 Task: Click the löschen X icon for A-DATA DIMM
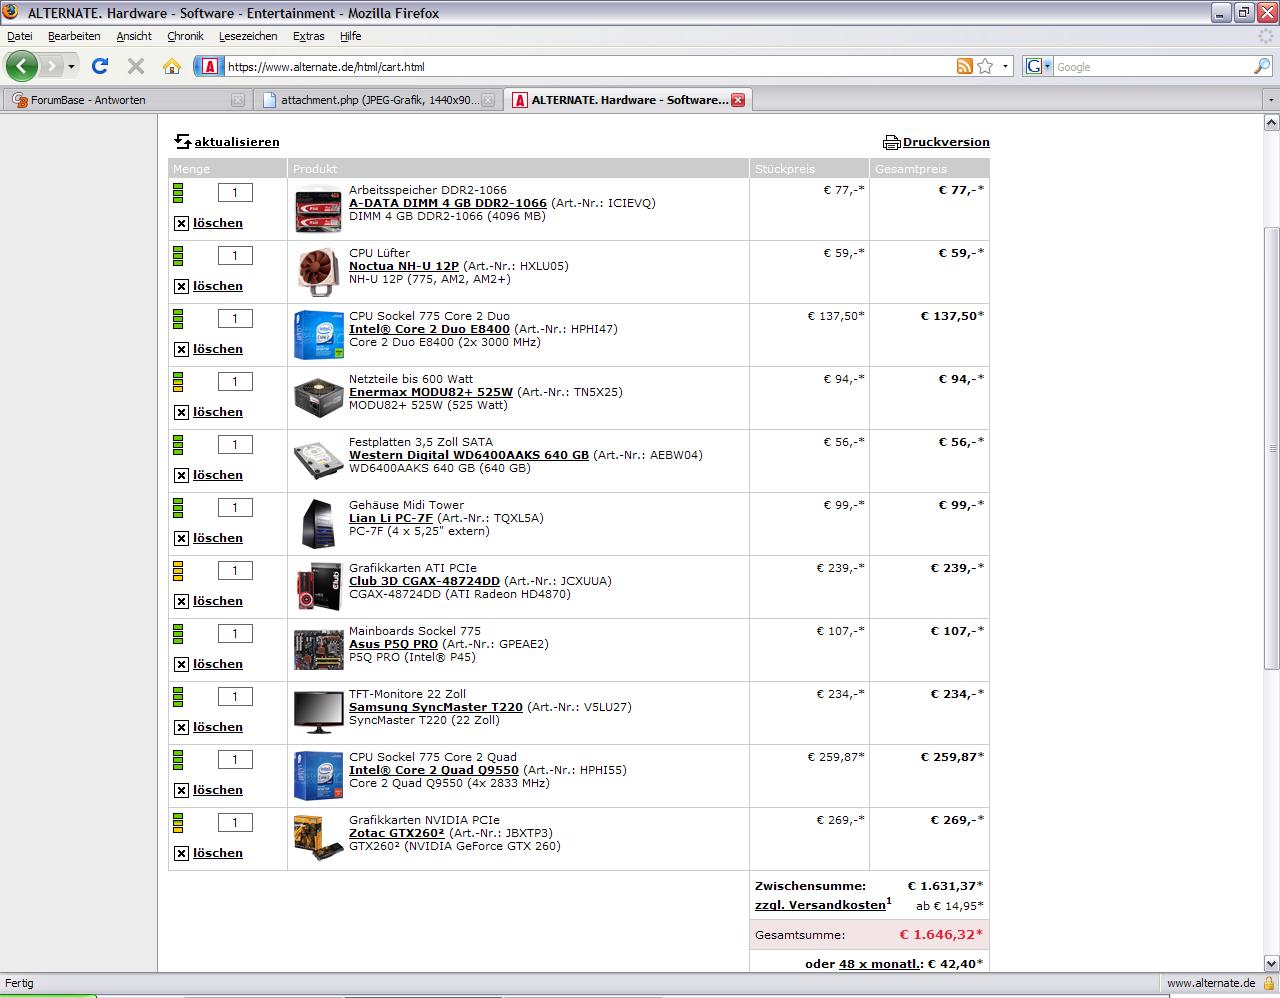pyautogui.click(x=181, y=224)
